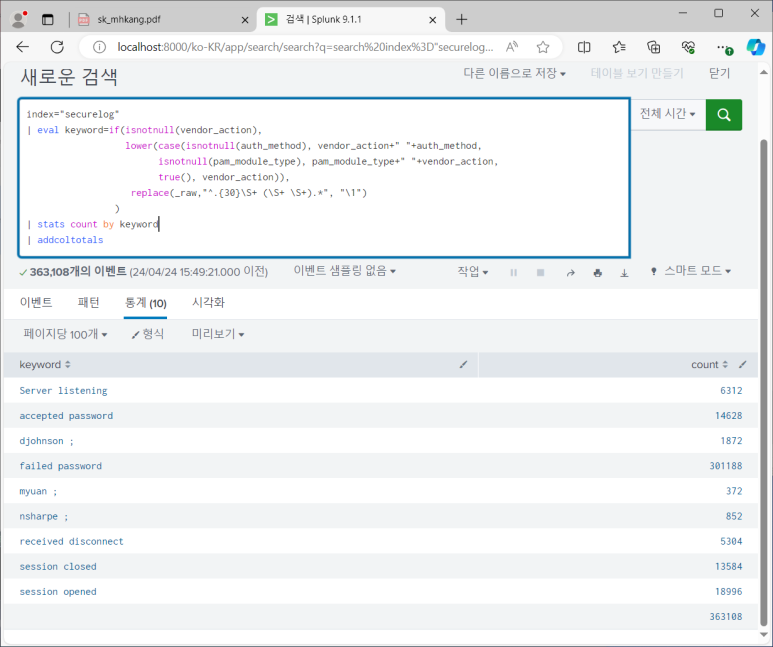Go back with the browser back arrow
The image size is (773, 647).
click(23, 47)
